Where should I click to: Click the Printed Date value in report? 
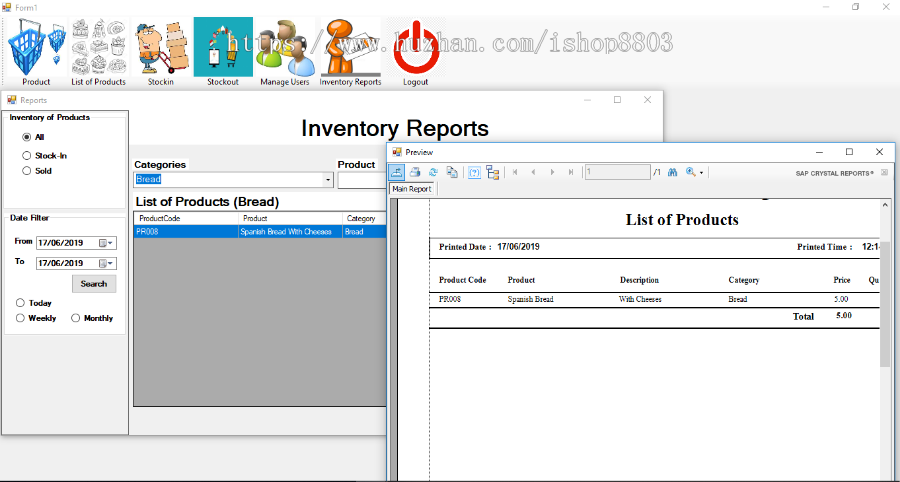[518, 247]
